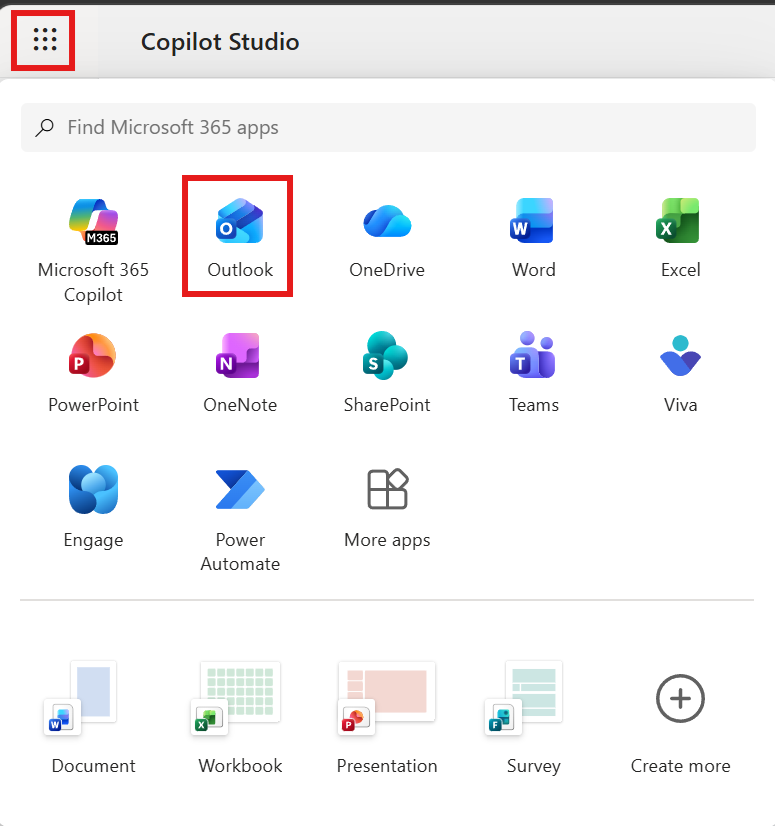Viewport: 775px width, 826px height.
Task: Focus the Find Microsoft 365 apps search box
Action: pos(388,127)
